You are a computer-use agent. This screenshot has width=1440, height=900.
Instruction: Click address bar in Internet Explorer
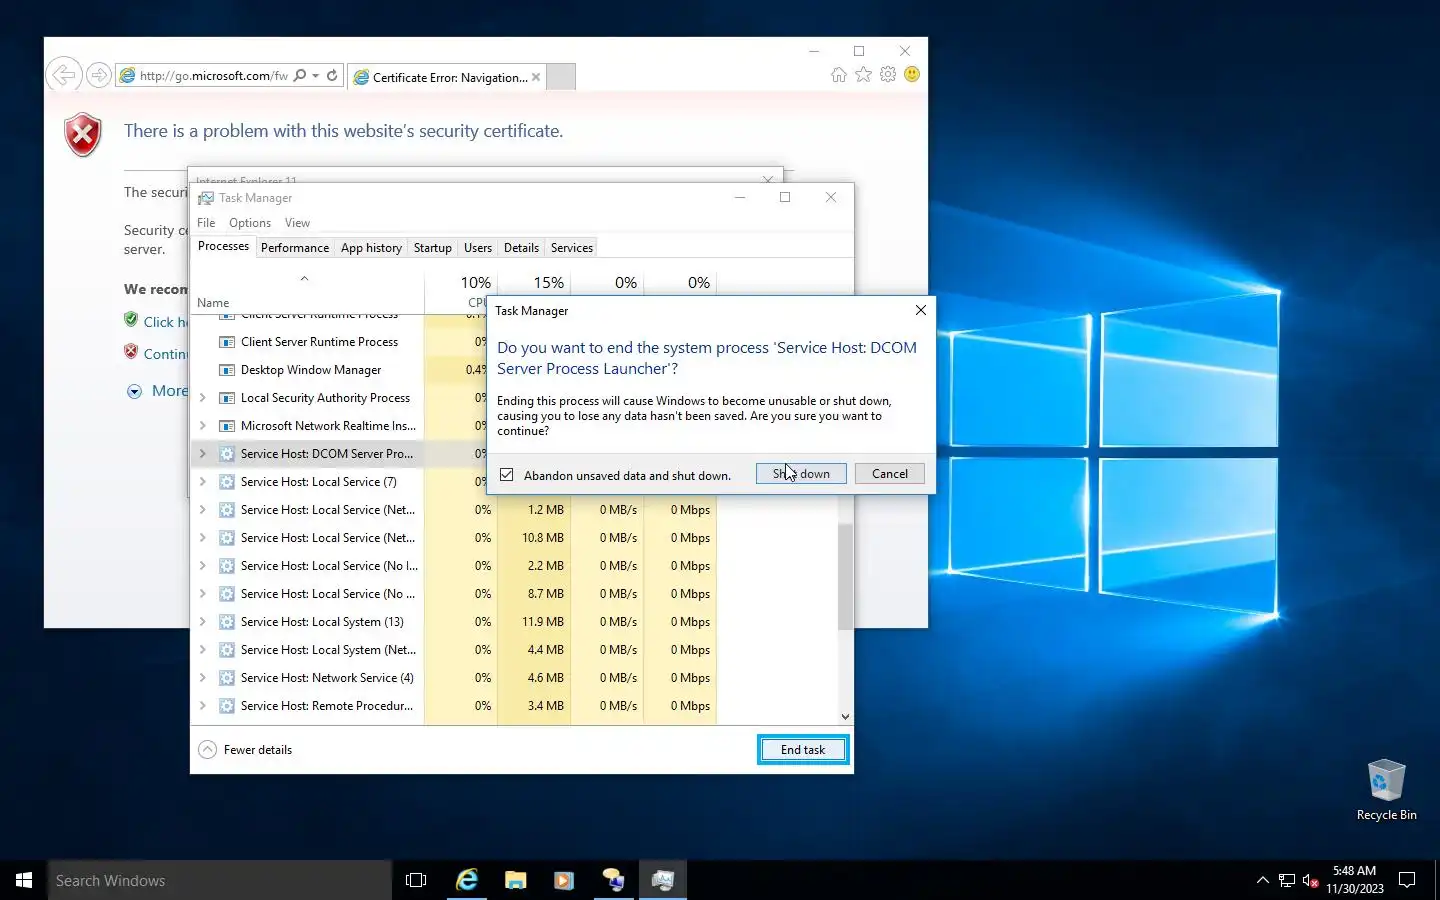pos(213,76)
